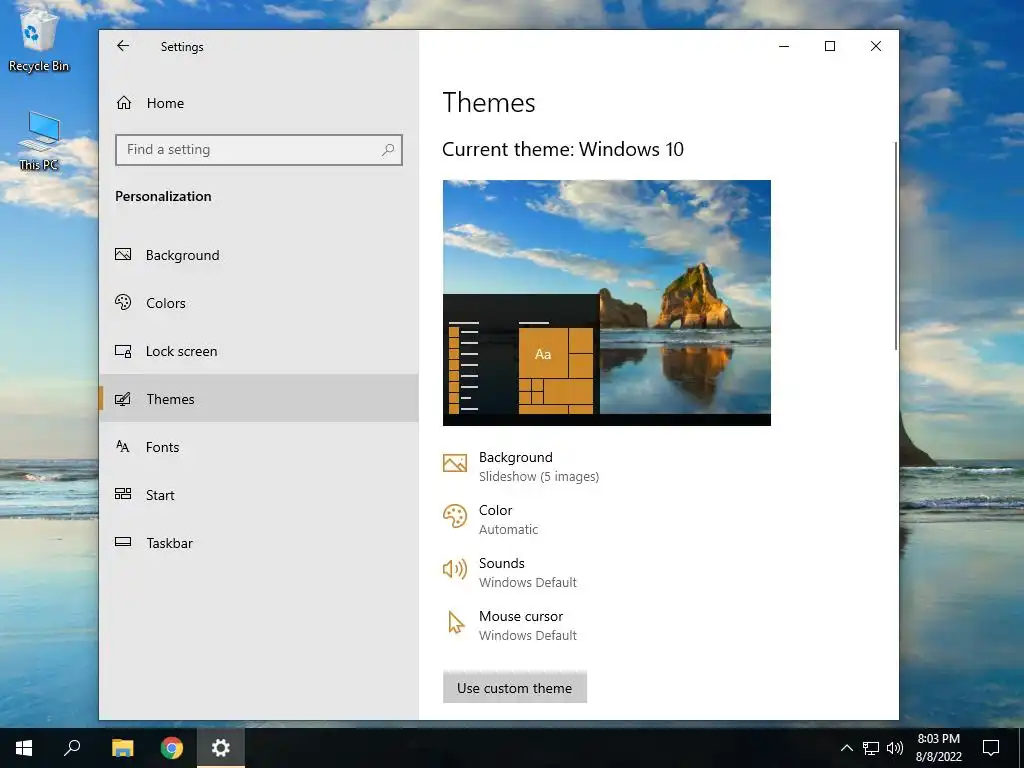The image size is (1024, 768).
Task: Click the Mouse cursor arrow icon
Action: tap(456, 622)
